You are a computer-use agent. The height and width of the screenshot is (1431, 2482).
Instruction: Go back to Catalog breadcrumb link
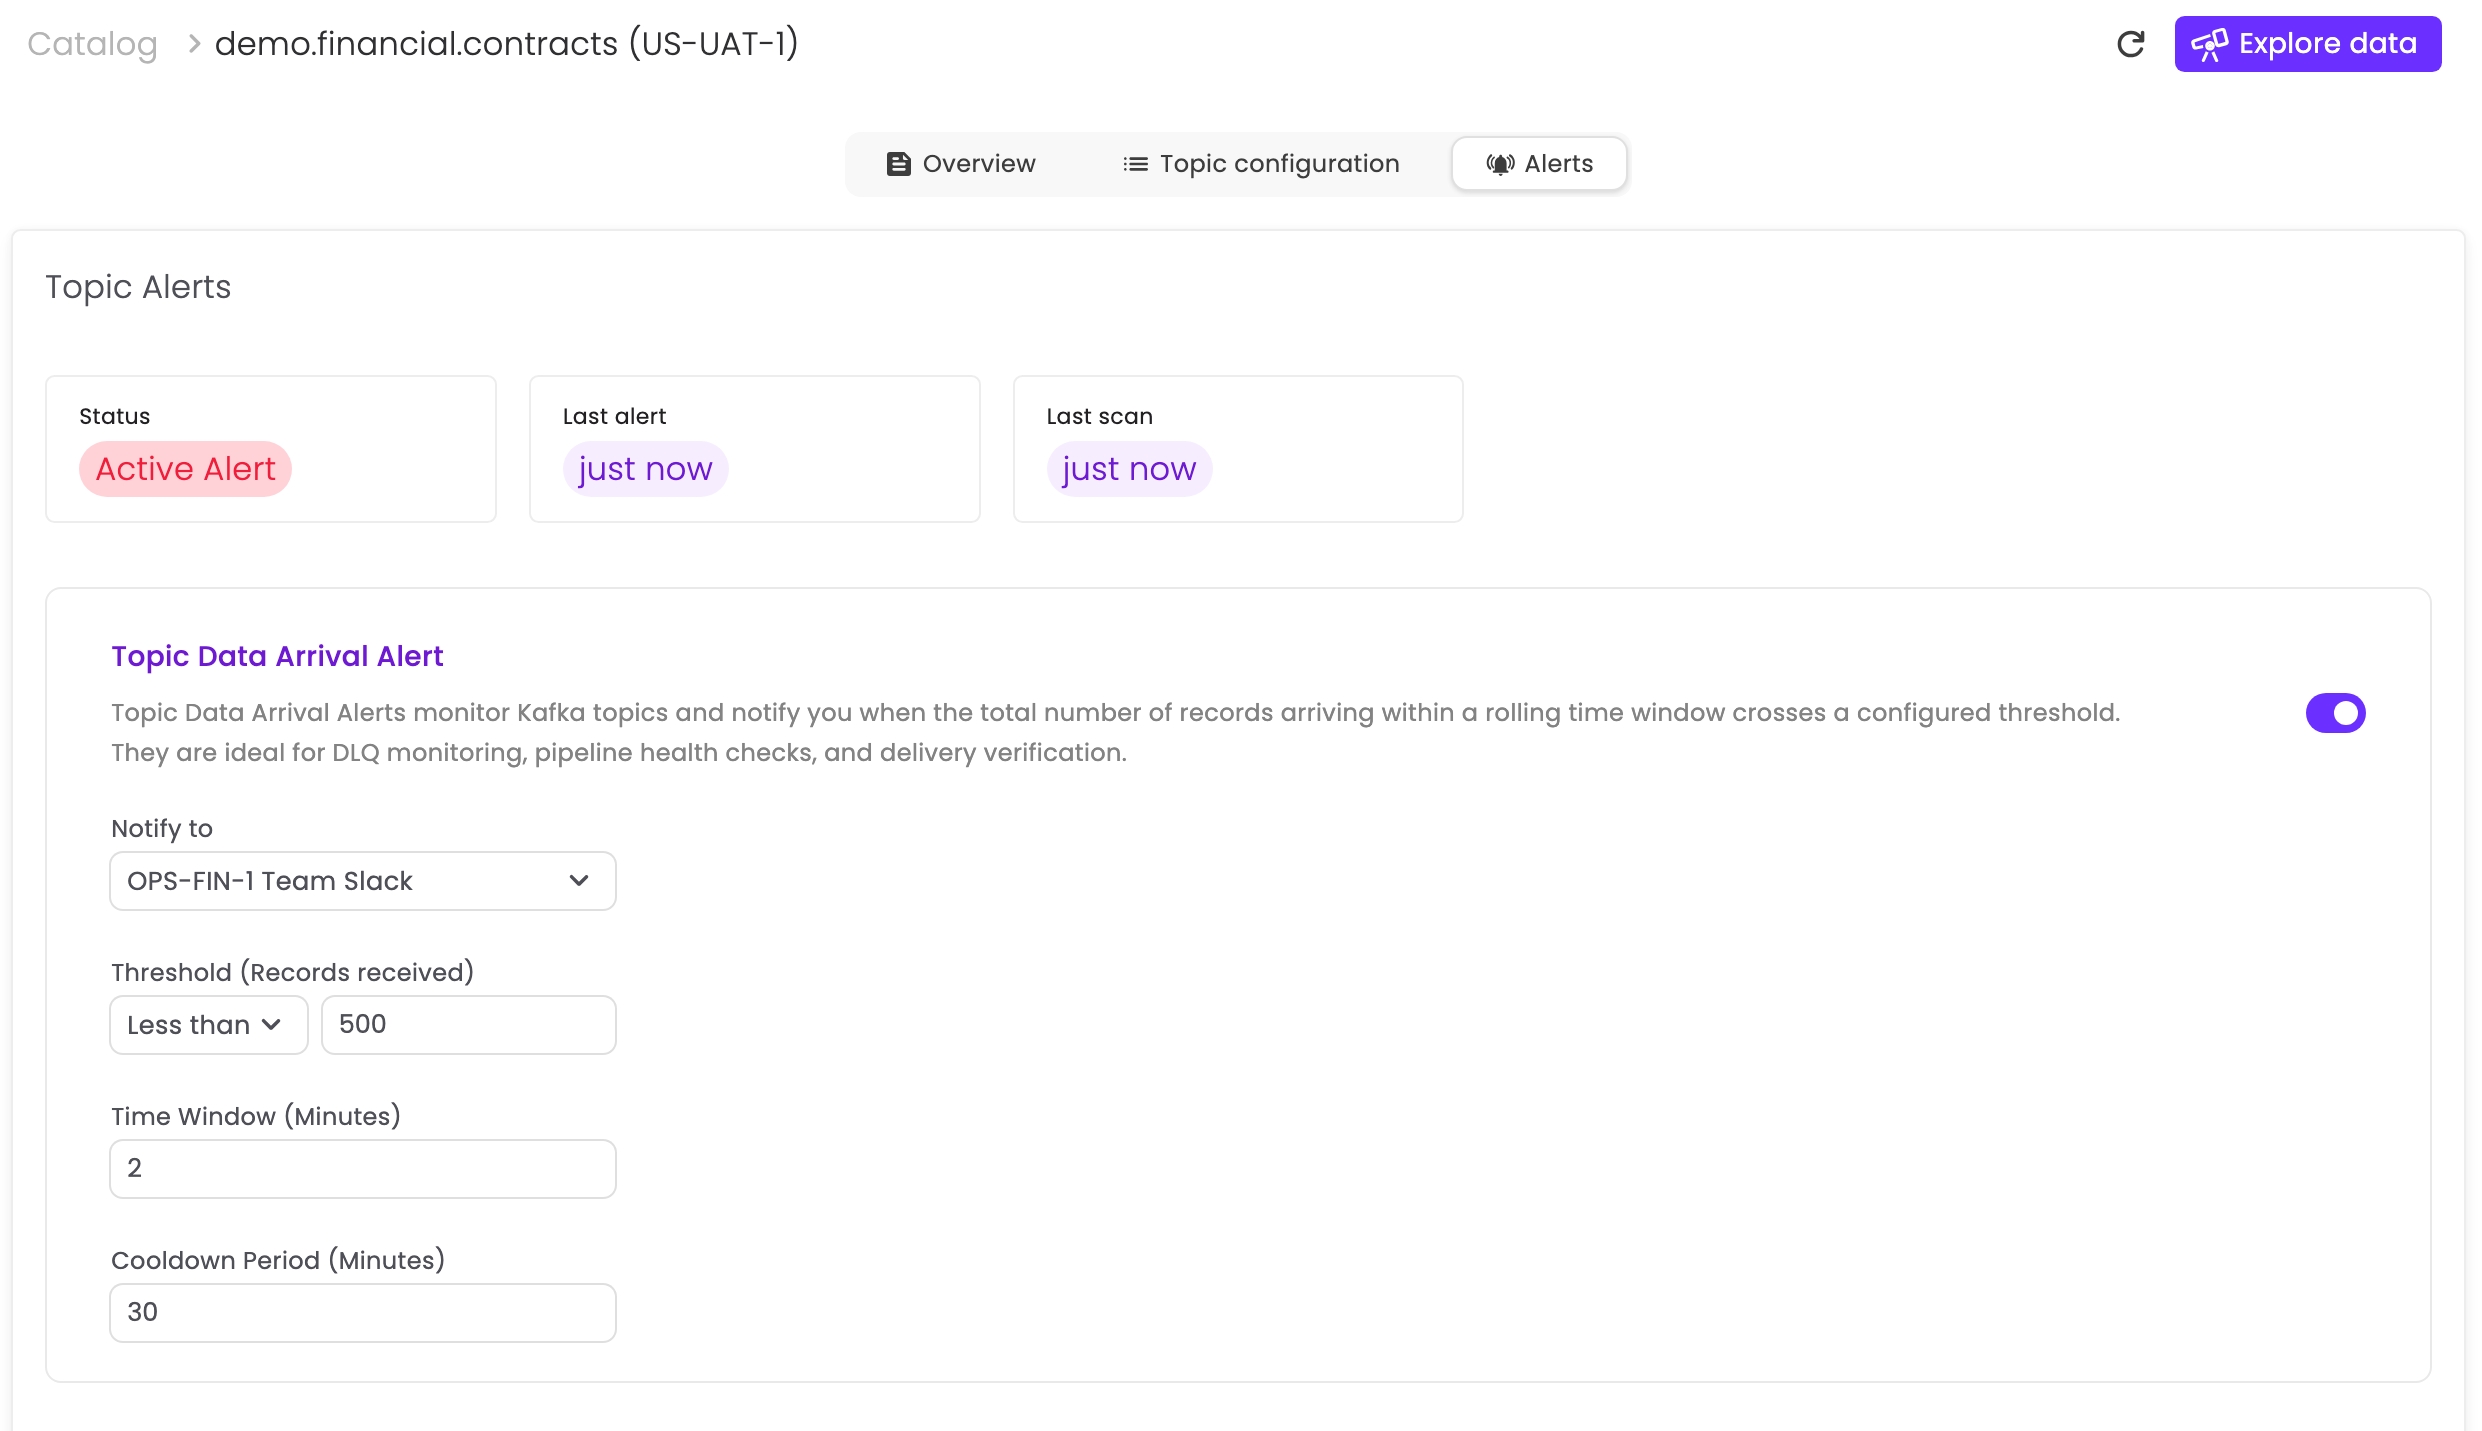(92, 44)
